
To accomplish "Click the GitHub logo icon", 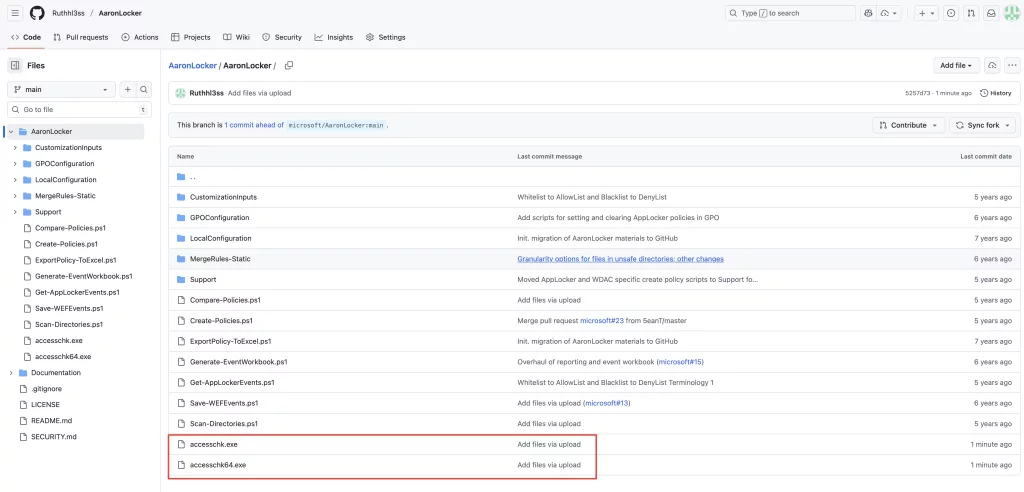I will 37,13.
